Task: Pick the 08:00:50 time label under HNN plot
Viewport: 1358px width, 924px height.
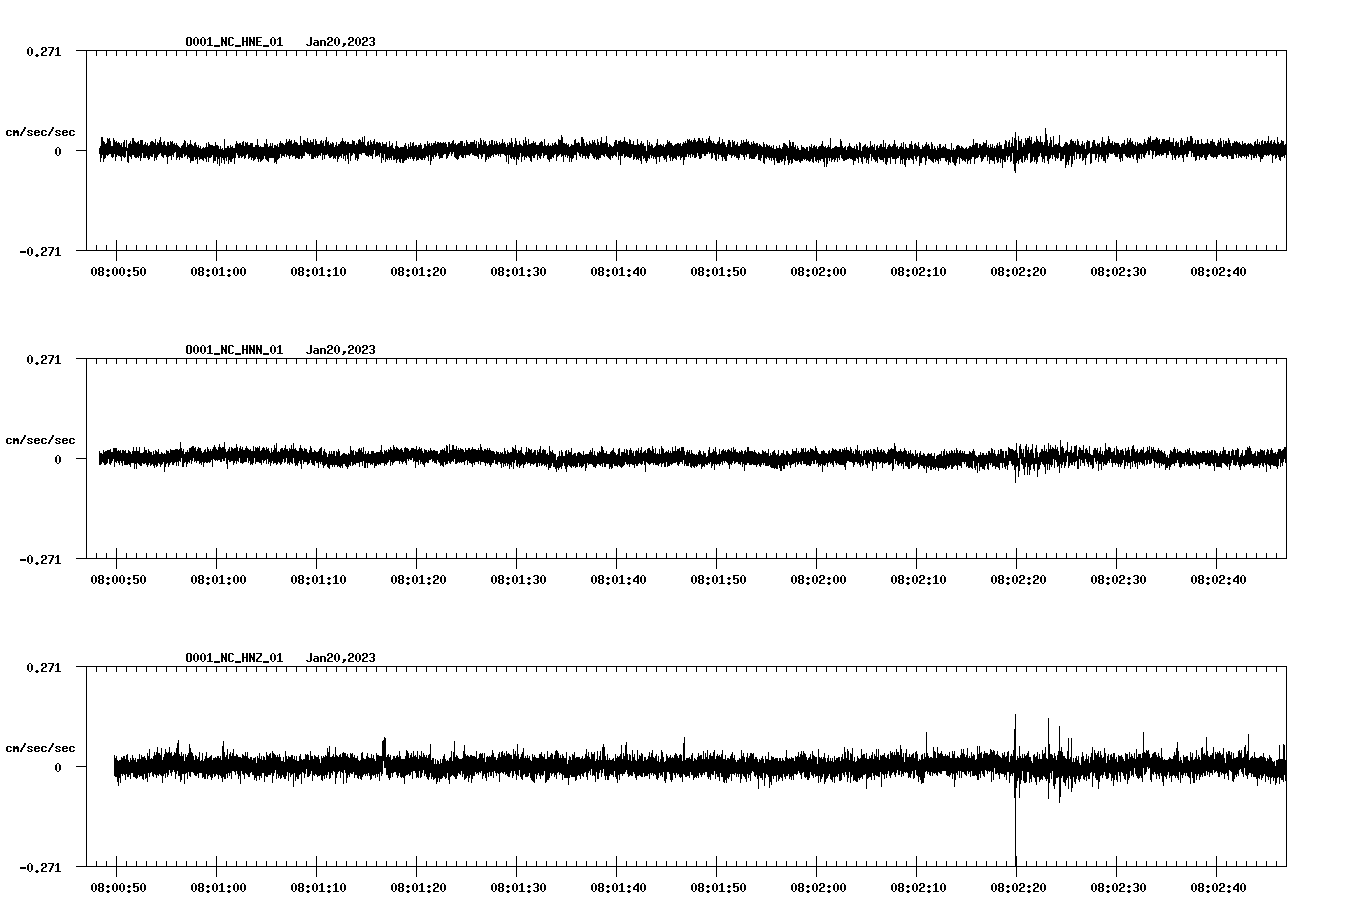Action: tap(118, 579)
